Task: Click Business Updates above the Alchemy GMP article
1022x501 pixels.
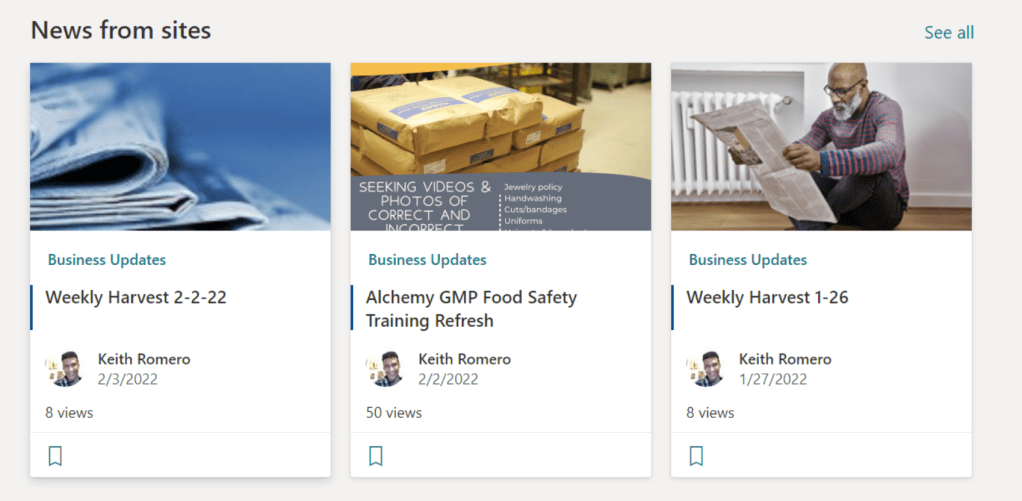Action: [x=427, y=260]
